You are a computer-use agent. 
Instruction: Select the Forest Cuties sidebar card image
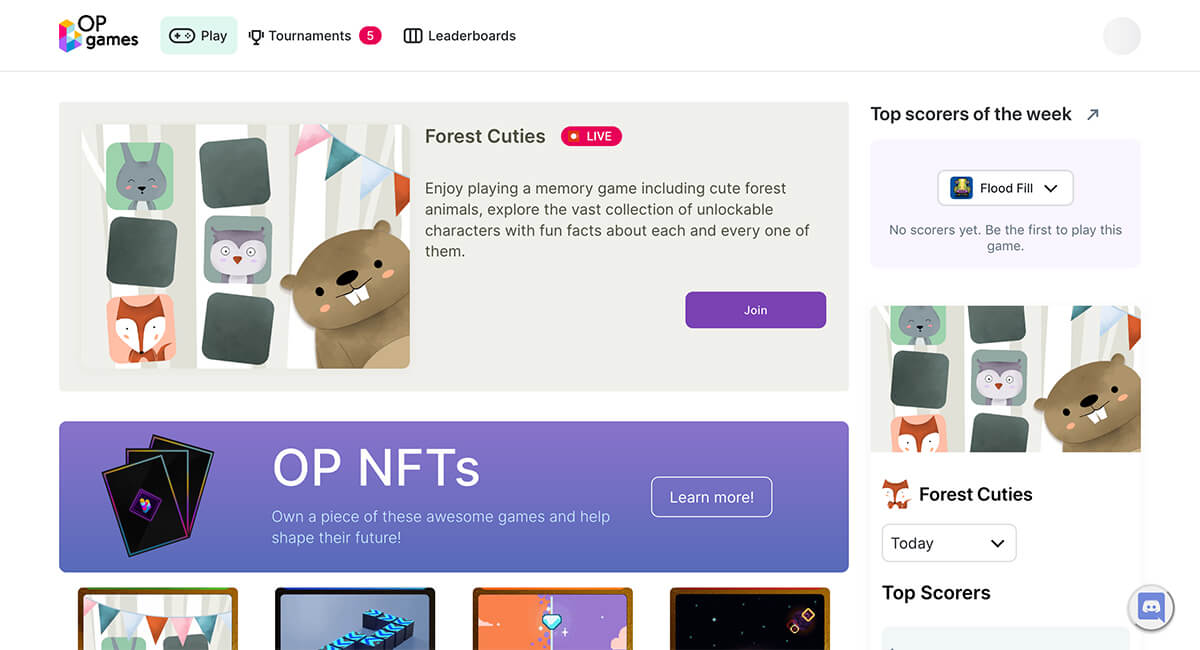1005,379
